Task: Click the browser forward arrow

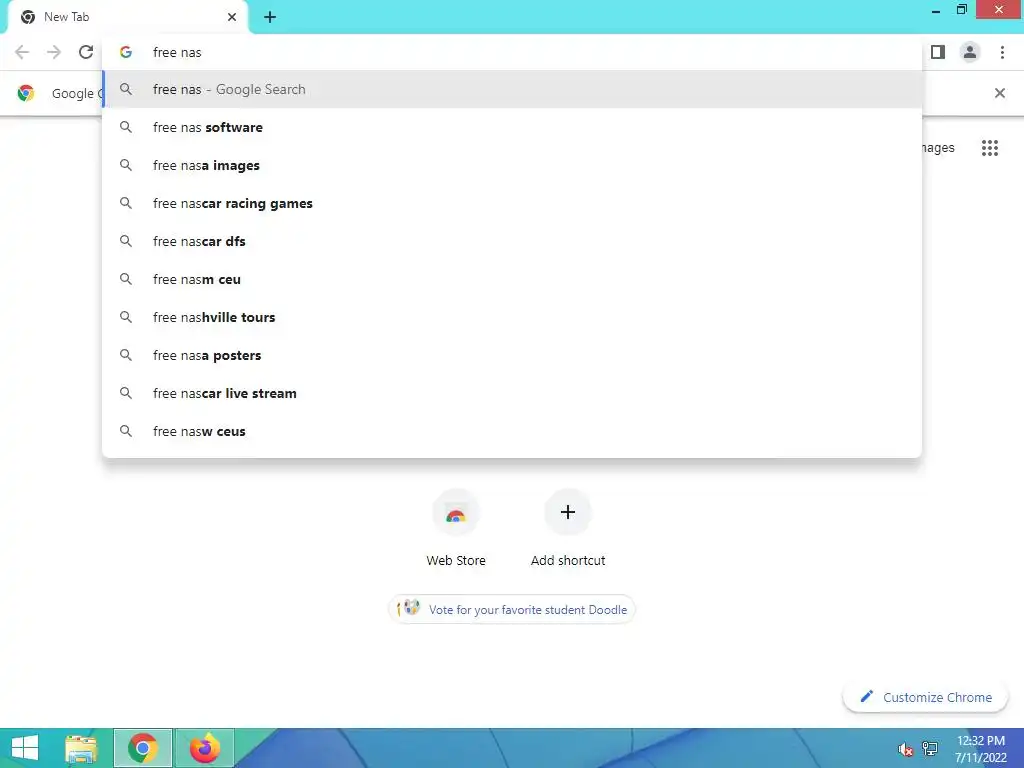Action: 54,52
